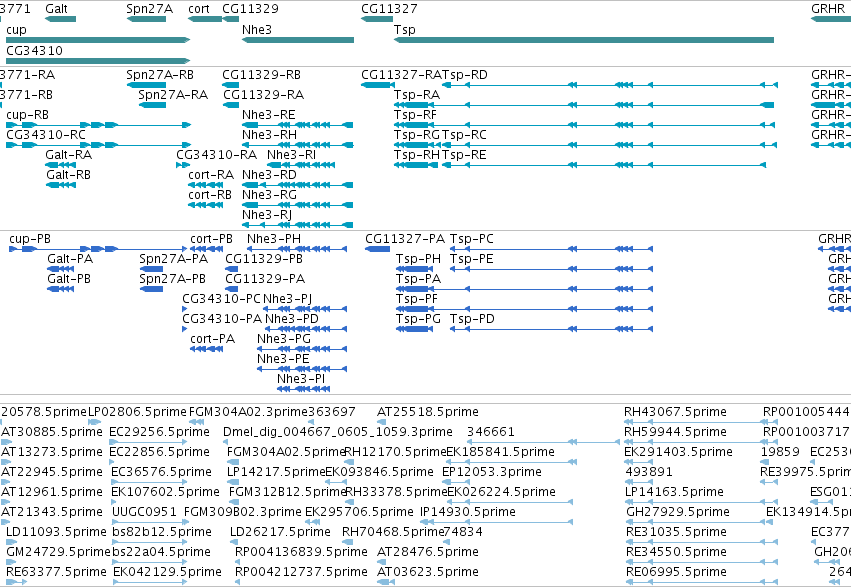Select the EC29256.5prime EST label
Image resolution: width=851 pixels, height=587 pixels.
pos(159,432)
